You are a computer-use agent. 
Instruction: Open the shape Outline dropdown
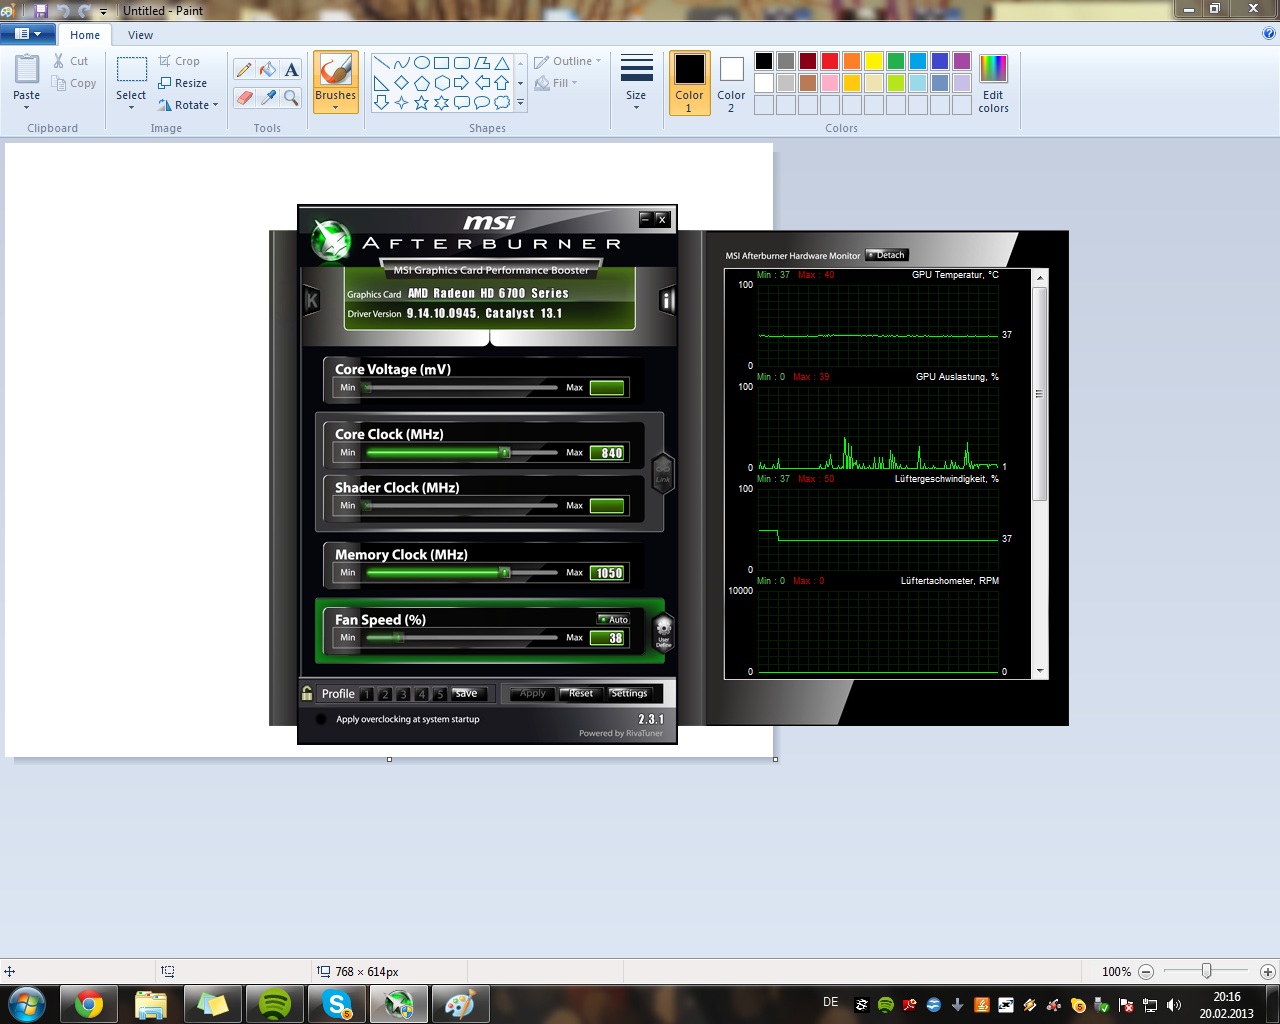click(x=568, y=61)
